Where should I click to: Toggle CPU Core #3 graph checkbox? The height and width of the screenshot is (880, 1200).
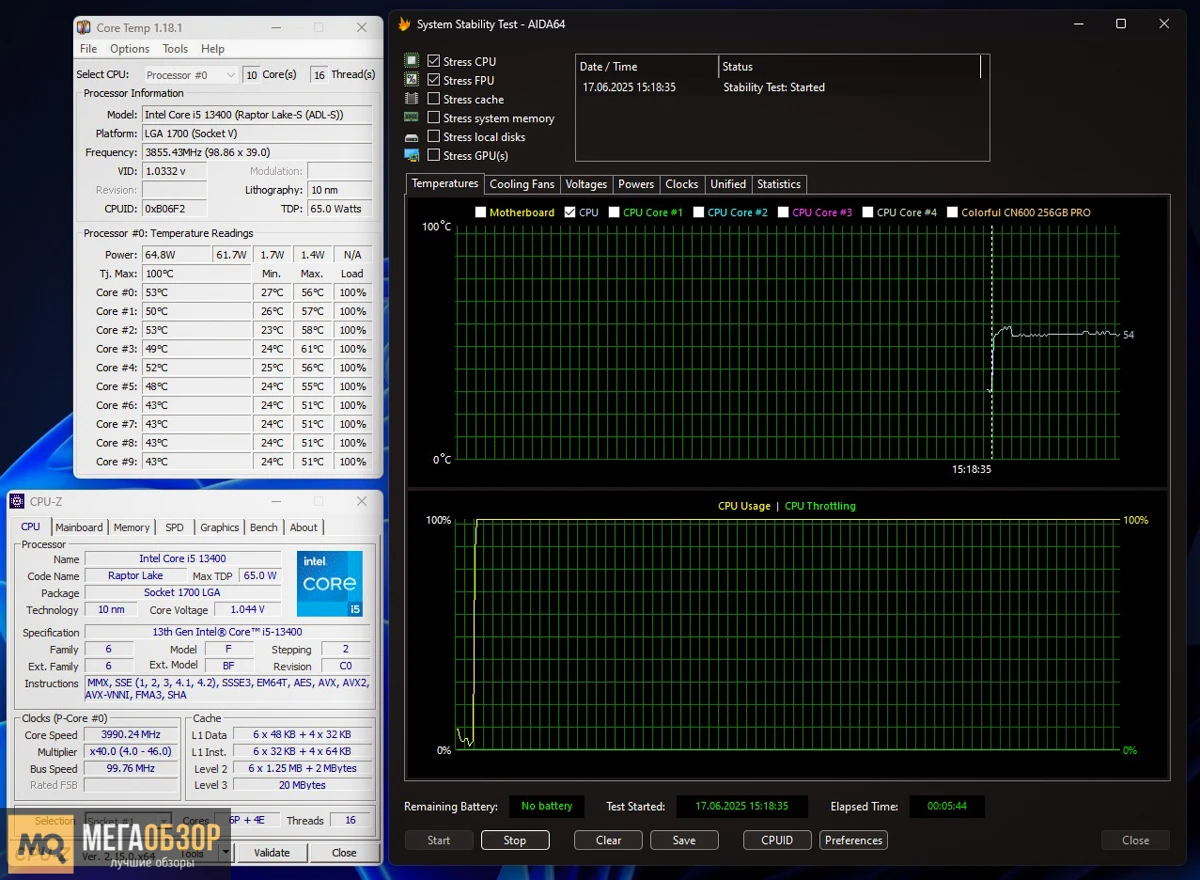click(x=783, y=212)
